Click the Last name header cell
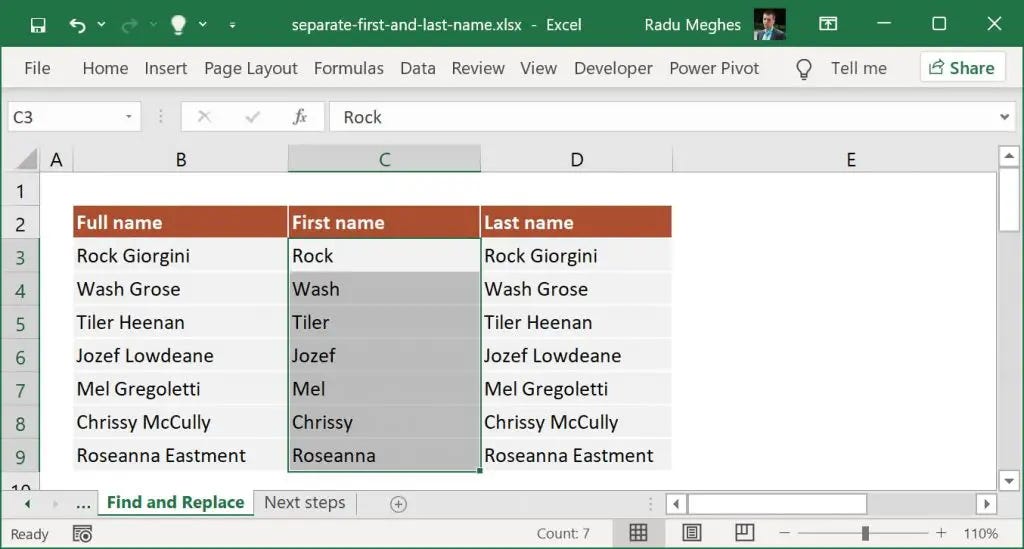 (x=576, y=223)
